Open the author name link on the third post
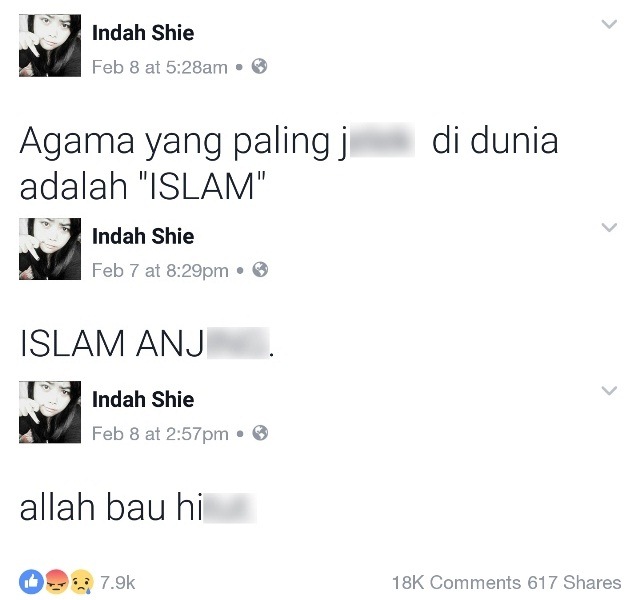 click(x=143, y=399)
